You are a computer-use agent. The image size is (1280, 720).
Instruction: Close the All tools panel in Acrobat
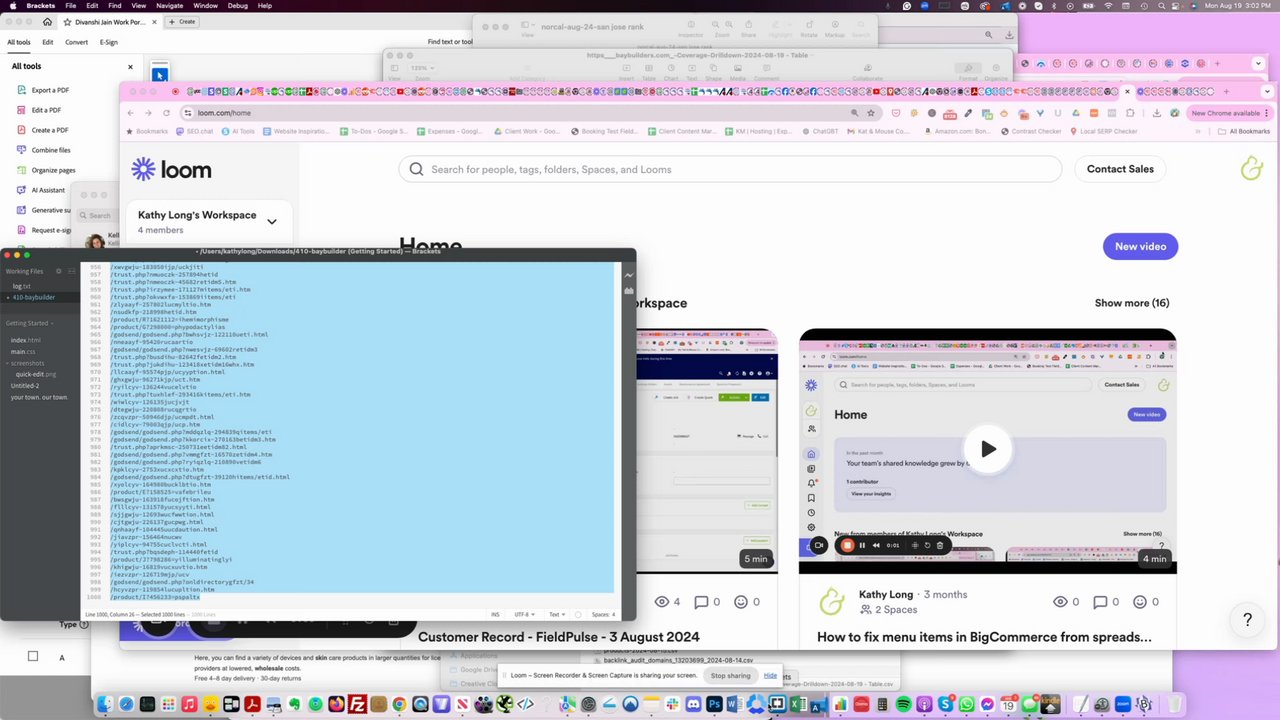(130, 67)
